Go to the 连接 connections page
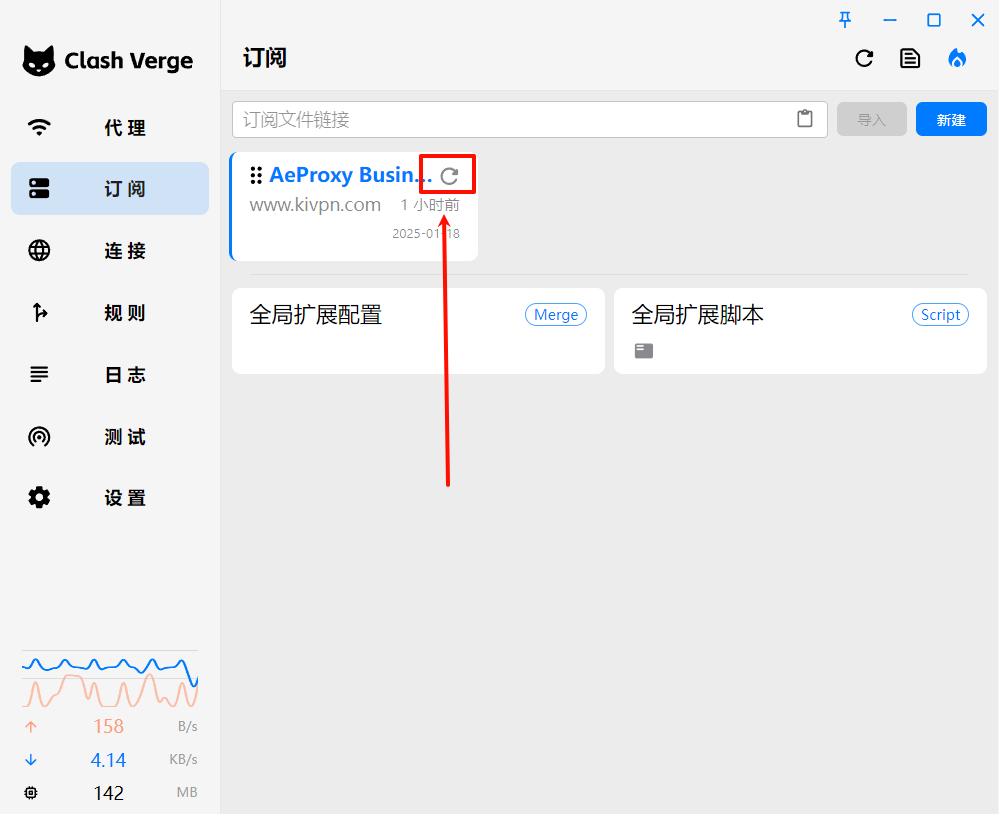This screenshot has width=999, height=814. point(110,250)
